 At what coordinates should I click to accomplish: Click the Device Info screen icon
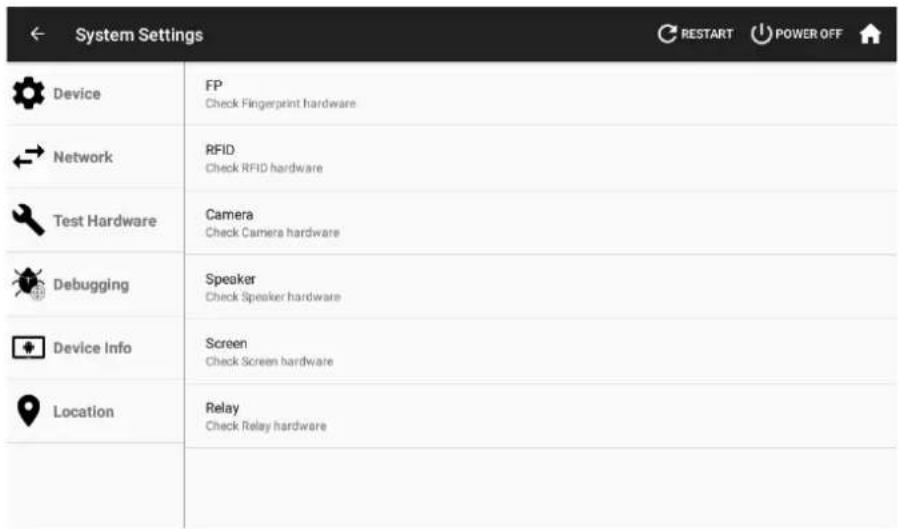coord(28,348)
